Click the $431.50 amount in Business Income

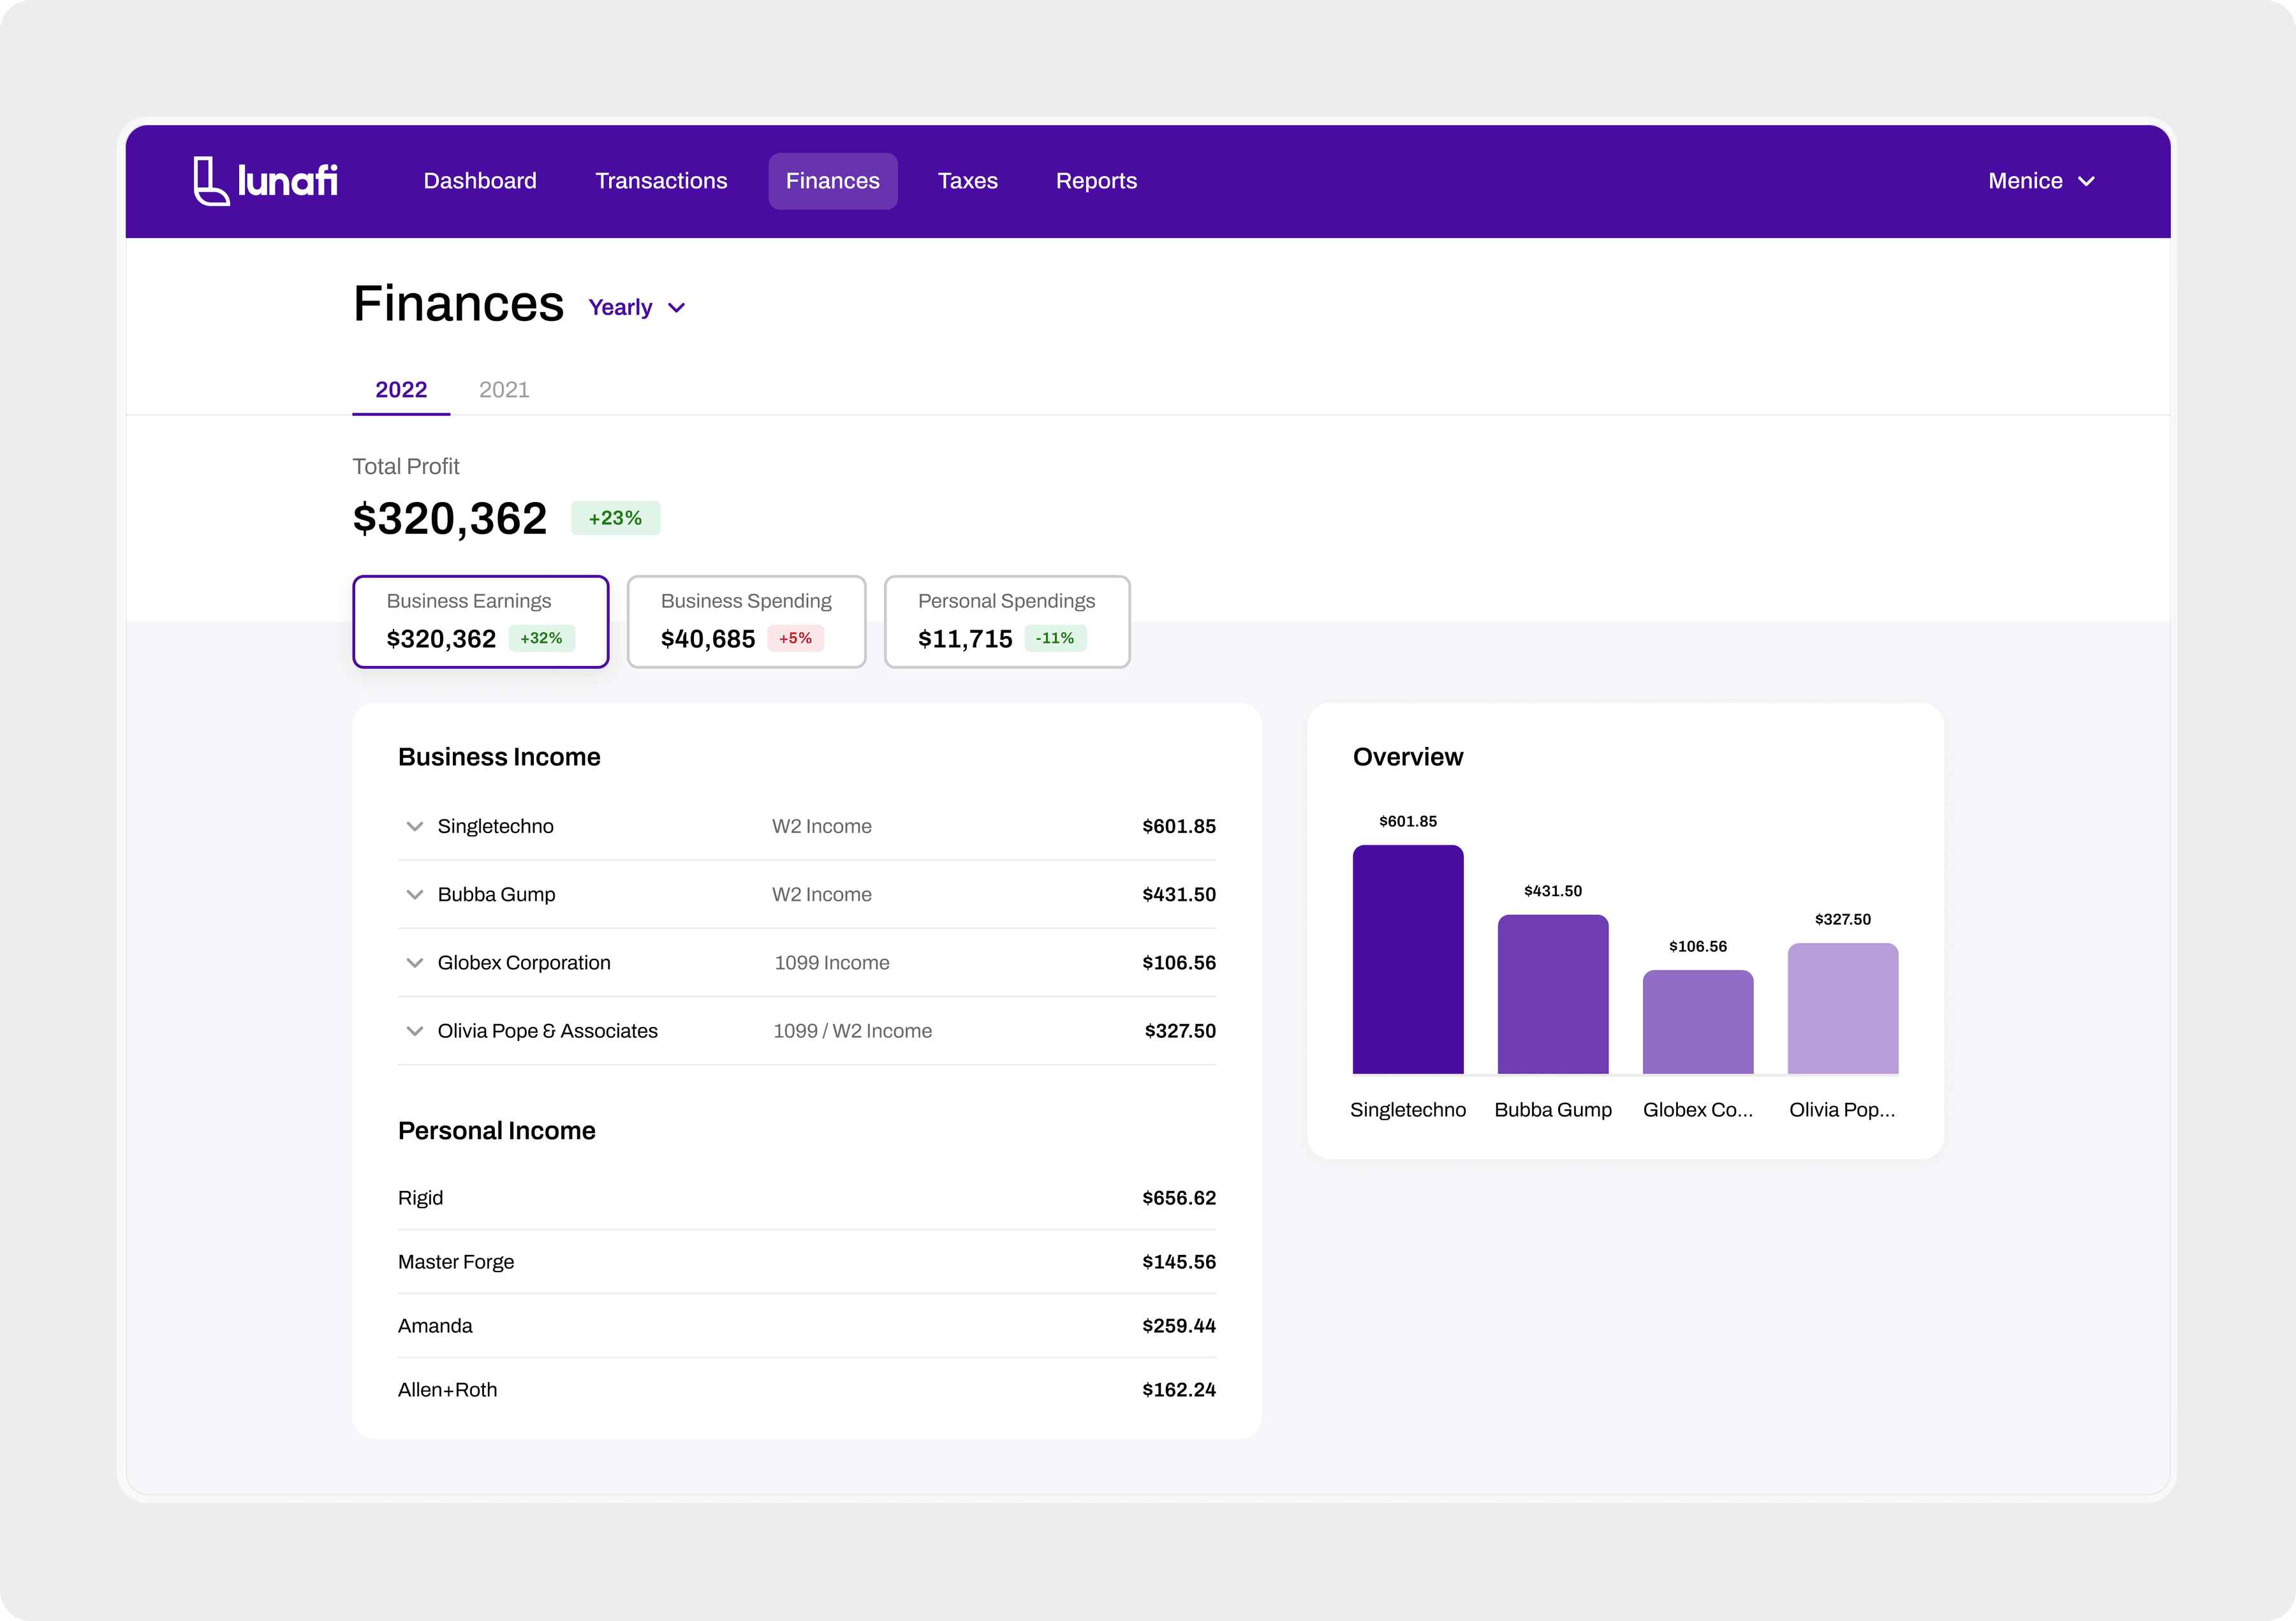[x=1179, y=895]
